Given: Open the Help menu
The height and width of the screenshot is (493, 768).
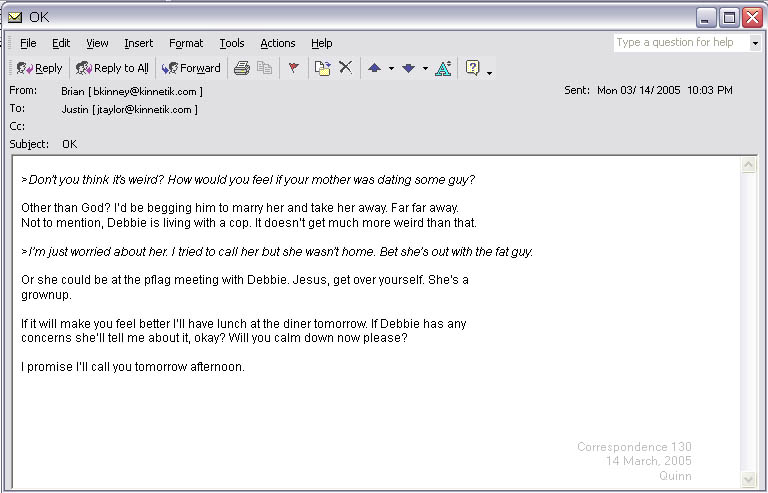Looking at the screenshot, I should [322, 43].
